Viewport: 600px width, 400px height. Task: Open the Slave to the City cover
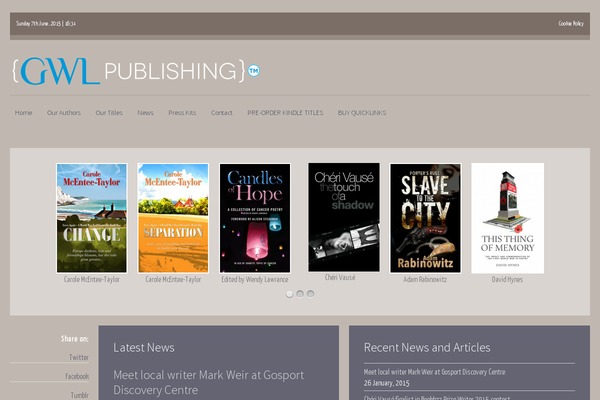coord(426,218)
